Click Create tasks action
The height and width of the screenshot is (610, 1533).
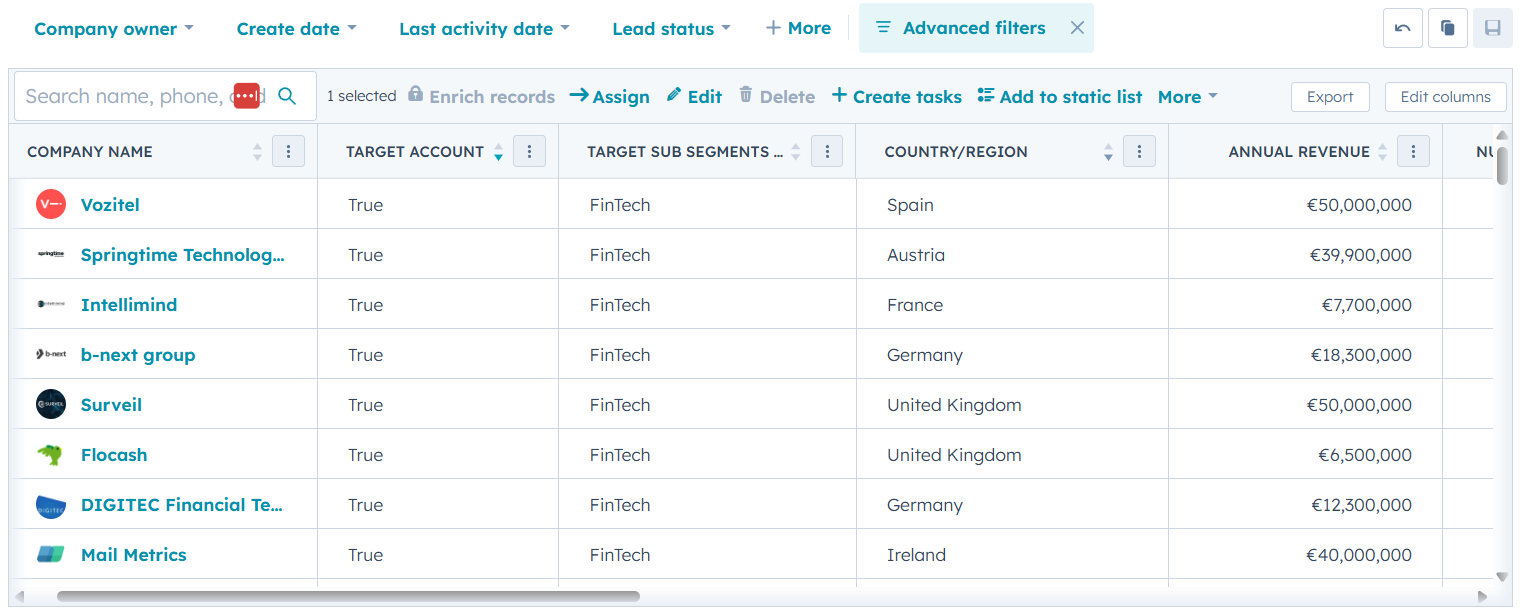(897, 97)
